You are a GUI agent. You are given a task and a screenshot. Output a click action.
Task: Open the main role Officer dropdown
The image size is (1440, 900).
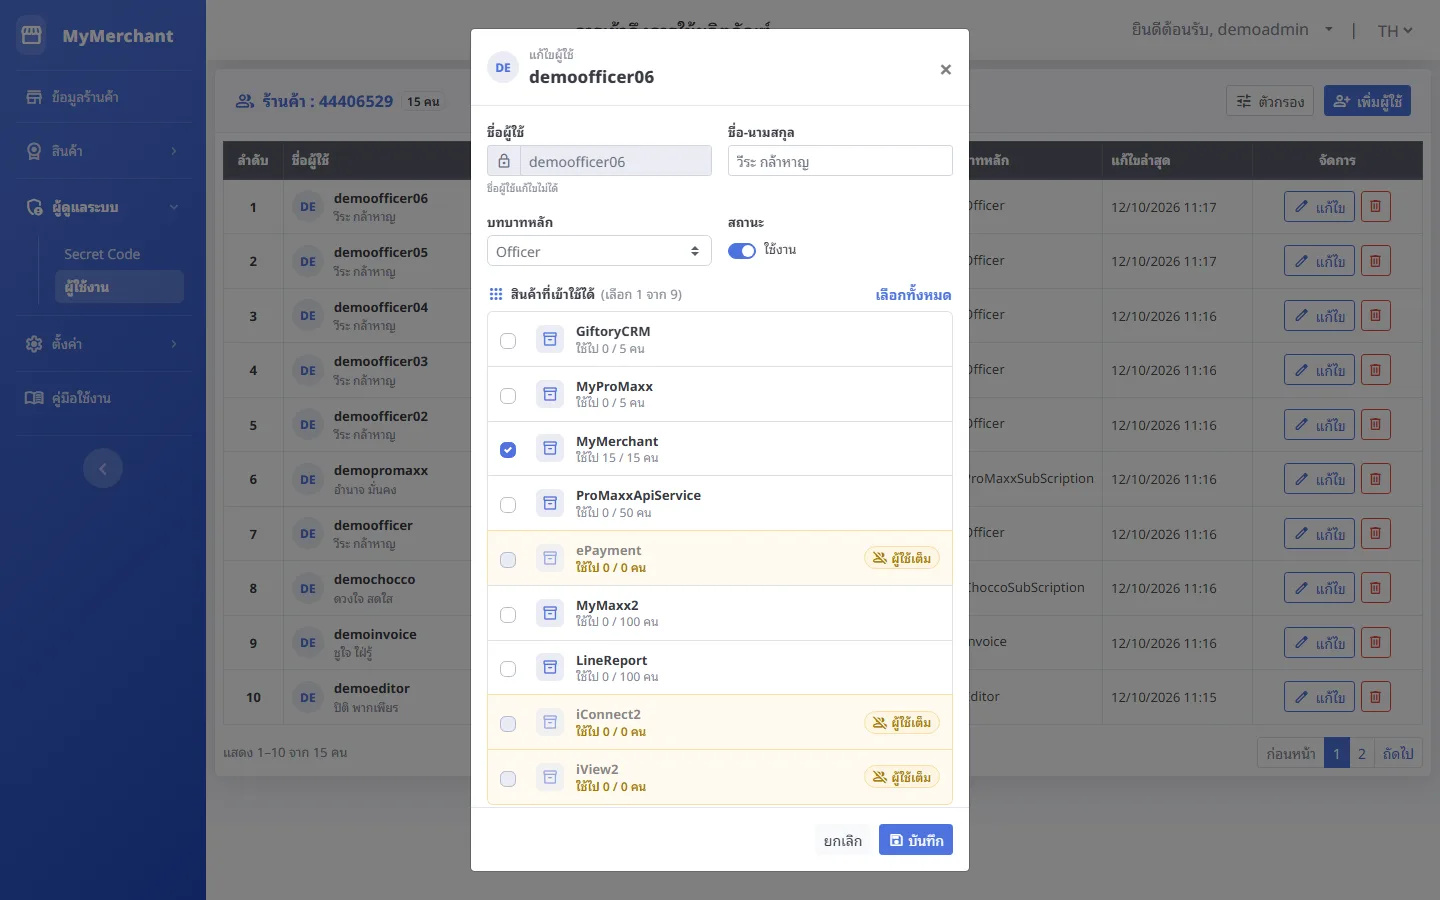point(599,251)
